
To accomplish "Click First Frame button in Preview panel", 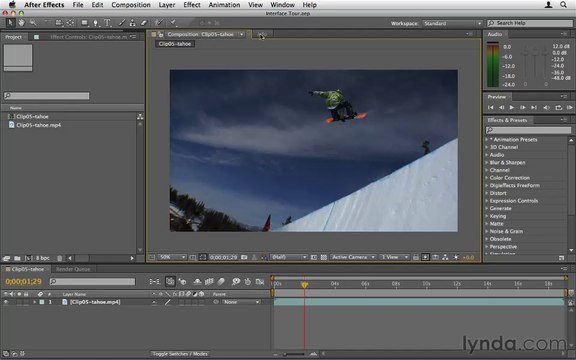I will point(490,108).
